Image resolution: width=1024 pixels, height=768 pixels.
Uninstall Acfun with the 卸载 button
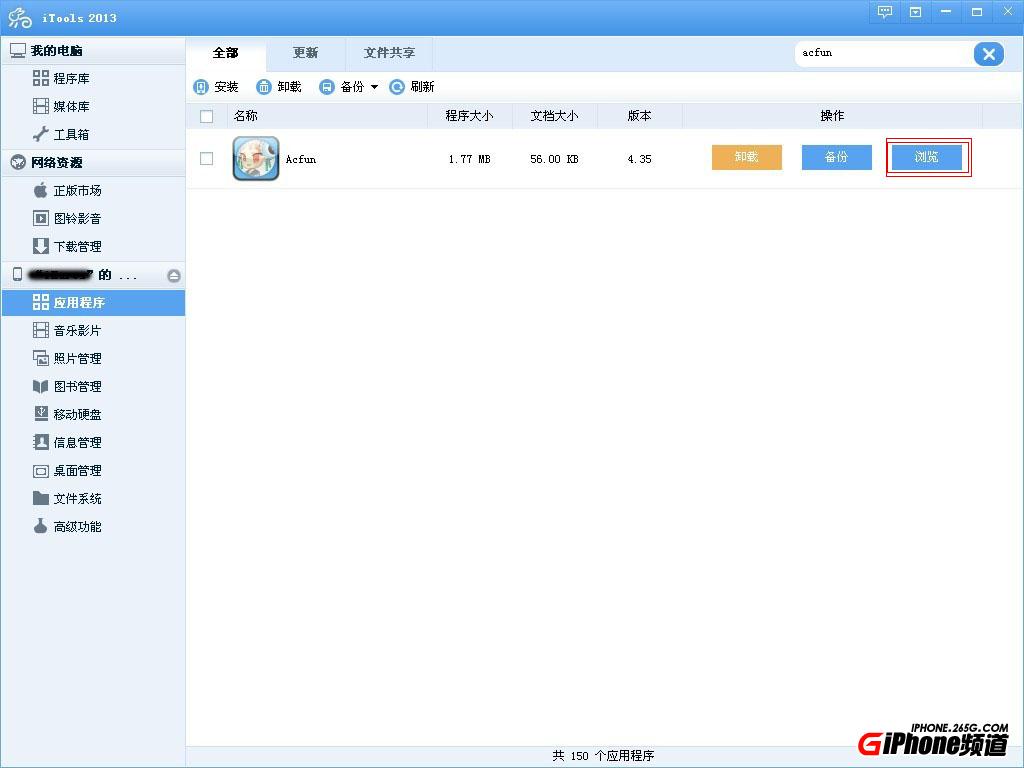pos(746,157)
